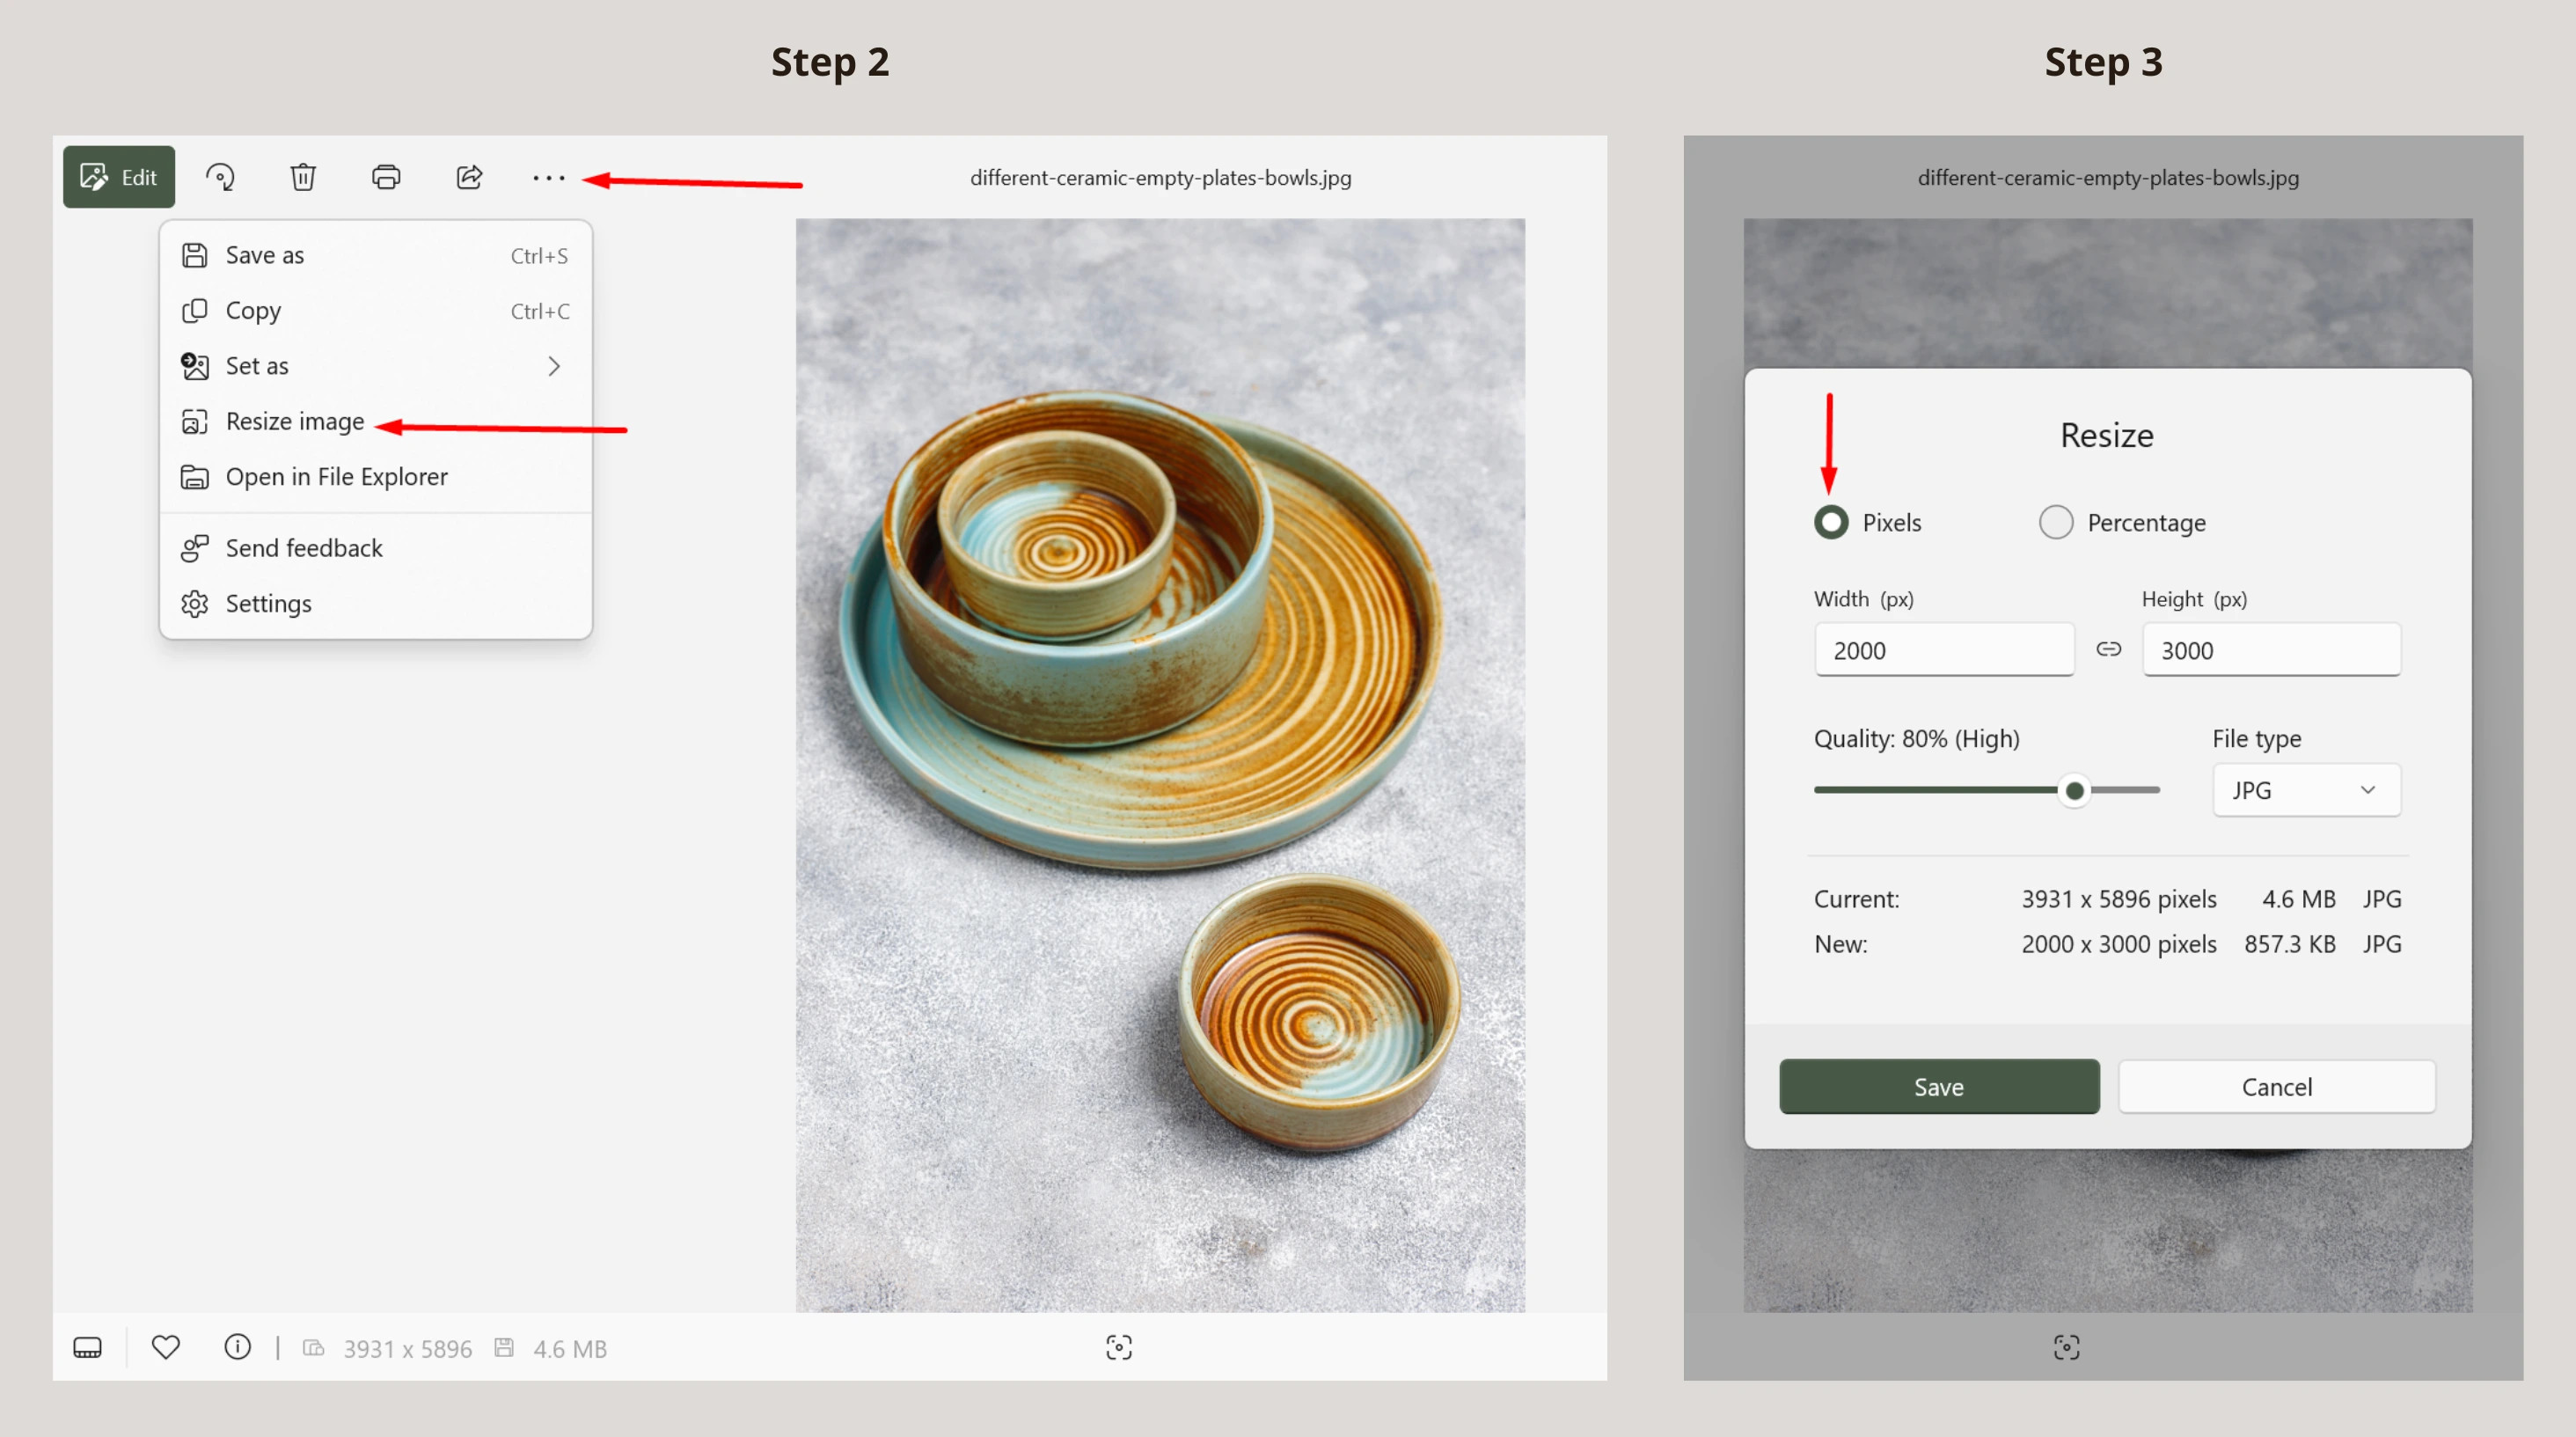Expand the Set as submenu
The image size is (2576, 1437).
(x=376, y=366)
